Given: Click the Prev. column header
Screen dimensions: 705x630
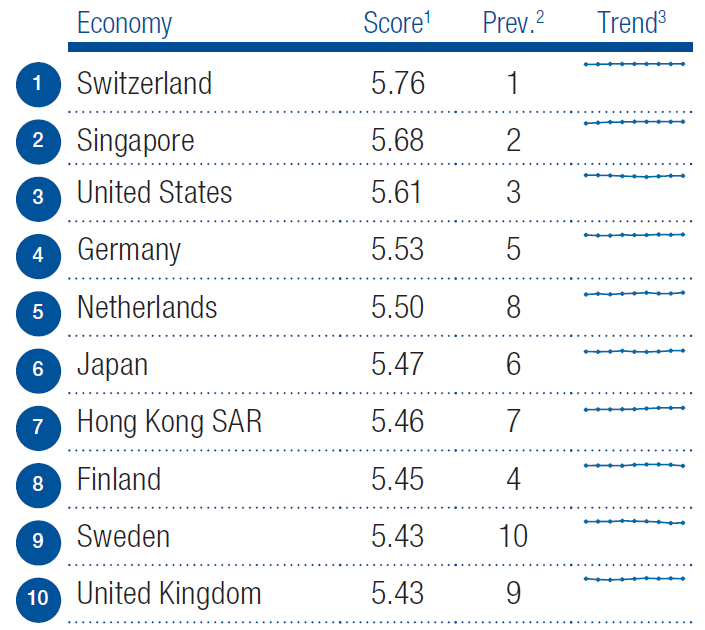Looking at the screenshot, I should tap(513, 24).
